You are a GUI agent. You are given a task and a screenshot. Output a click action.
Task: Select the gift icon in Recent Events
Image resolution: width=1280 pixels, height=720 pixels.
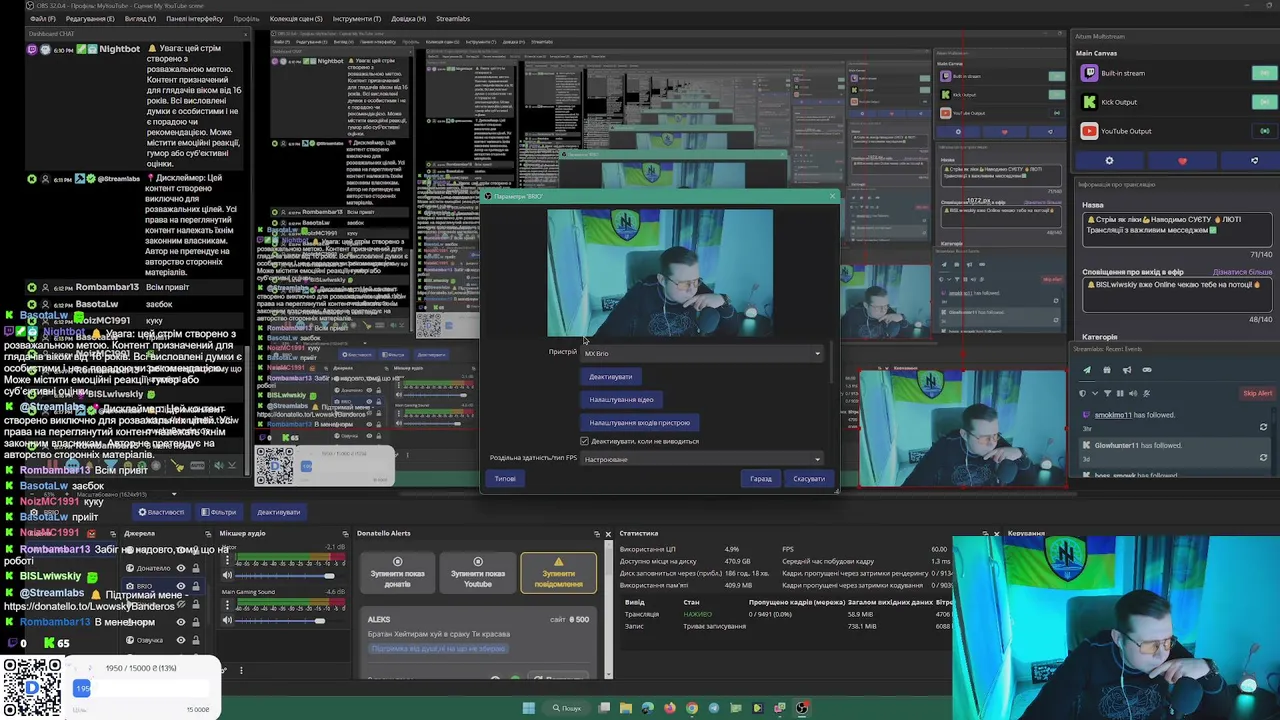coord(1107,370)
